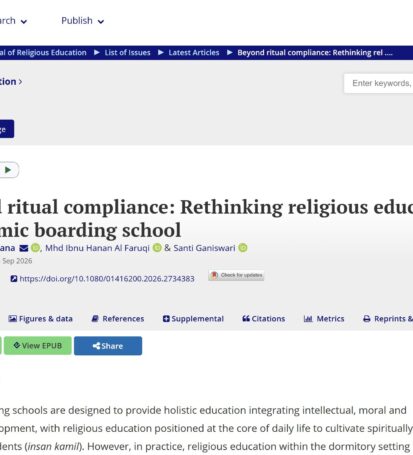This screenshot has height=455, width=413.
Task: Click the blue Share button
Action: point(108,346)
